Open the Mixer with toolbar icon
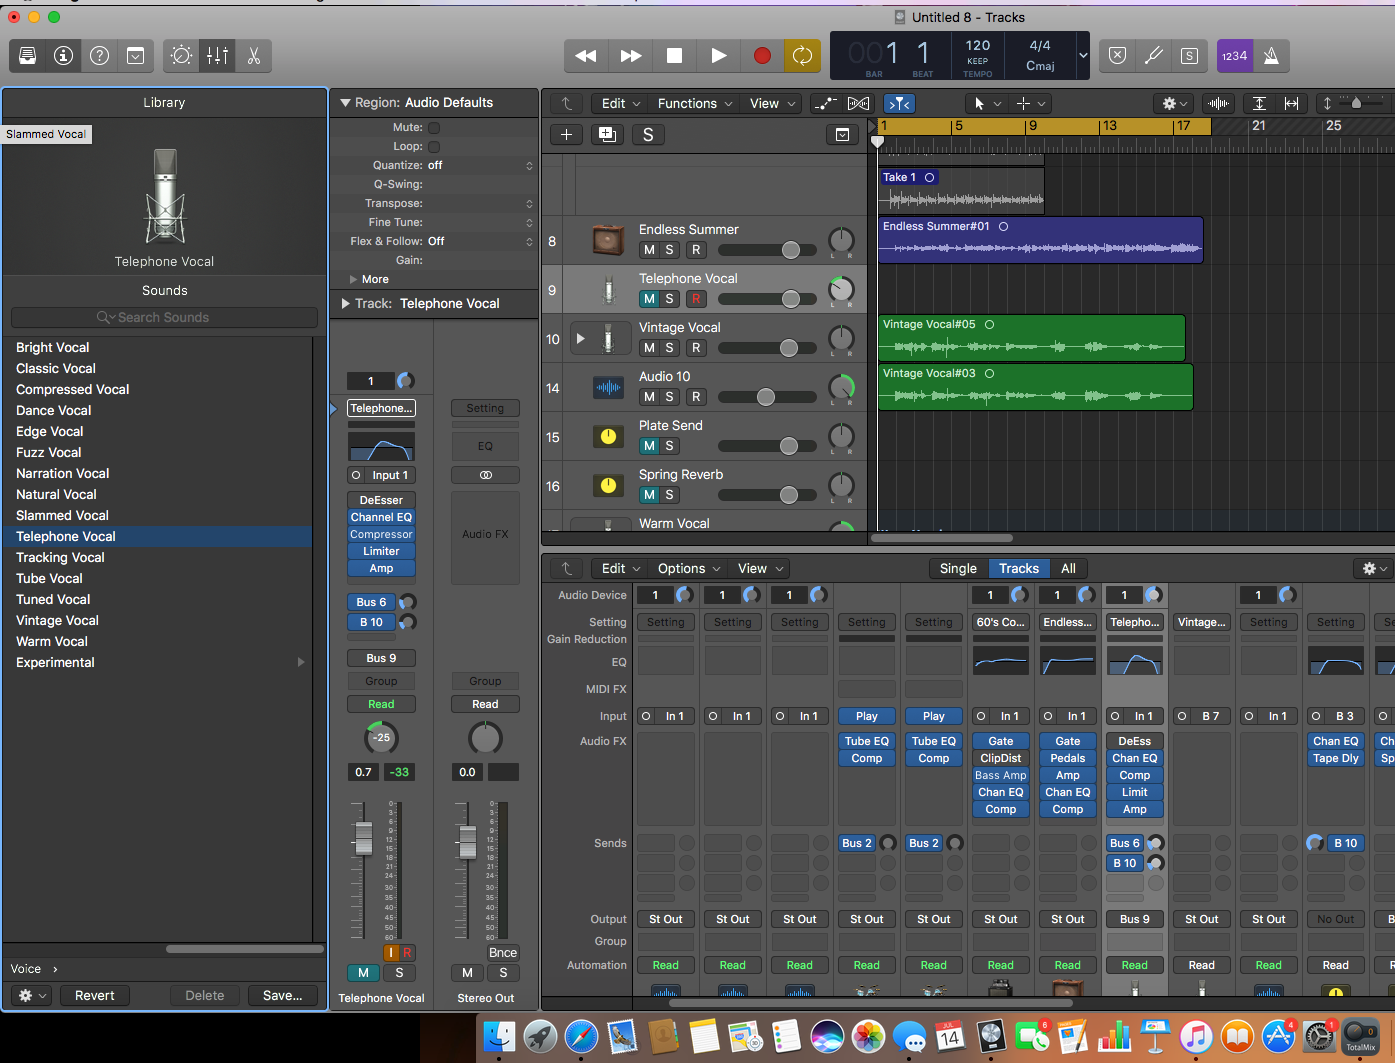 (x=217, y=56)
